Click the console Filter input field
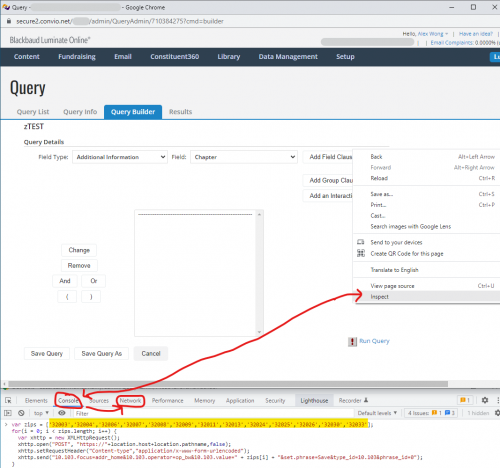The image size is (500, 468). coord(213,413)
